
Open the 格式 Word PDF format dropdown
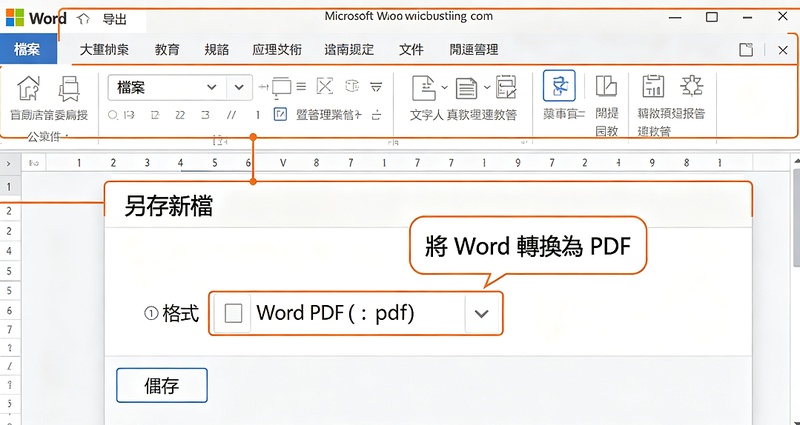[x=356, y=313]
